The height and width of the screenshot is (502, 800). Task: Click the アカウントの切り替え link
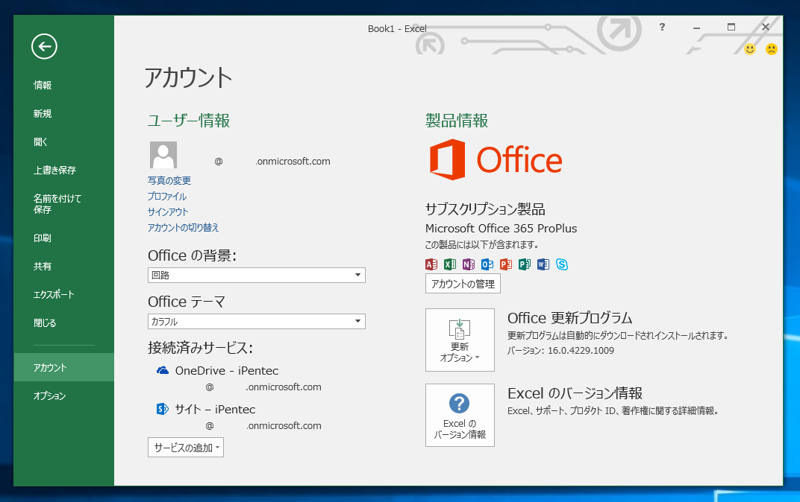183,228
